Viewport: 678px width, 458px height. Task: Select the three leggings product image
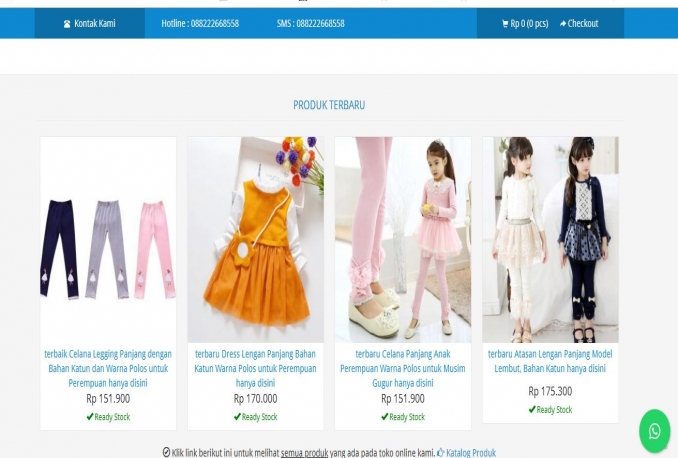(108, 240)
